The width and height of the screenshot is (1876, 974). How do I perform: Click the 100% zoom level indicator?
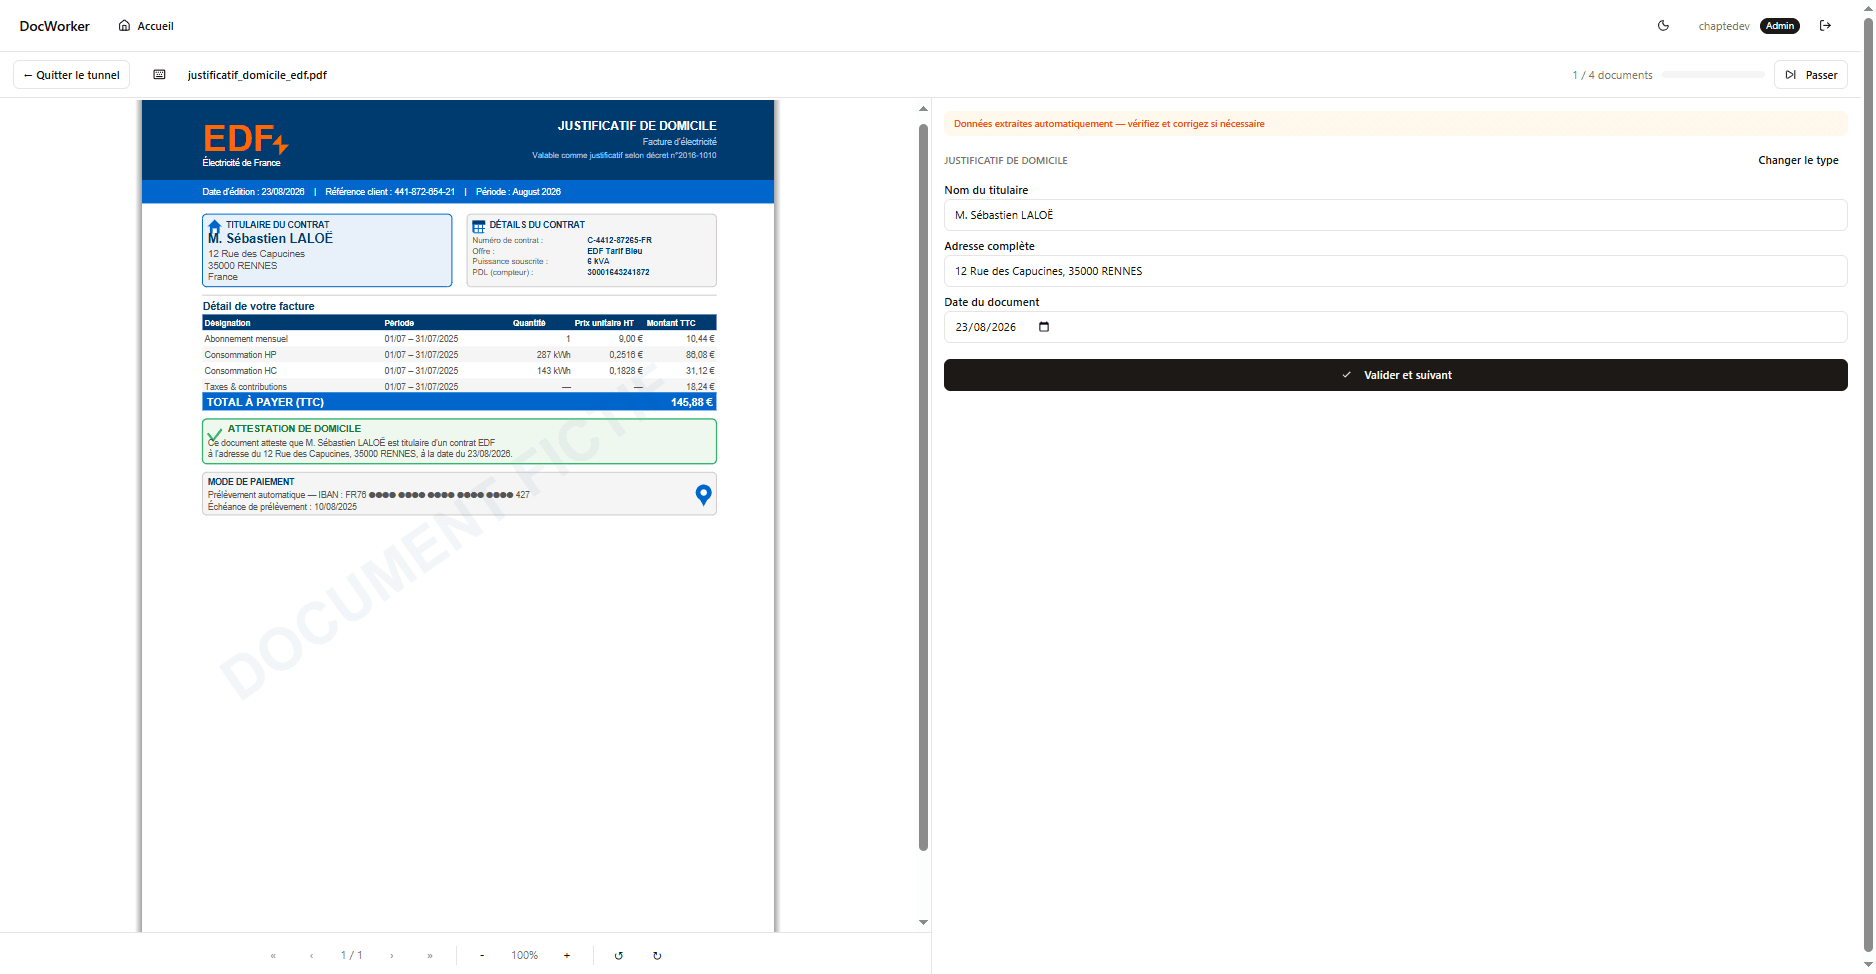[x=525, y=956]
